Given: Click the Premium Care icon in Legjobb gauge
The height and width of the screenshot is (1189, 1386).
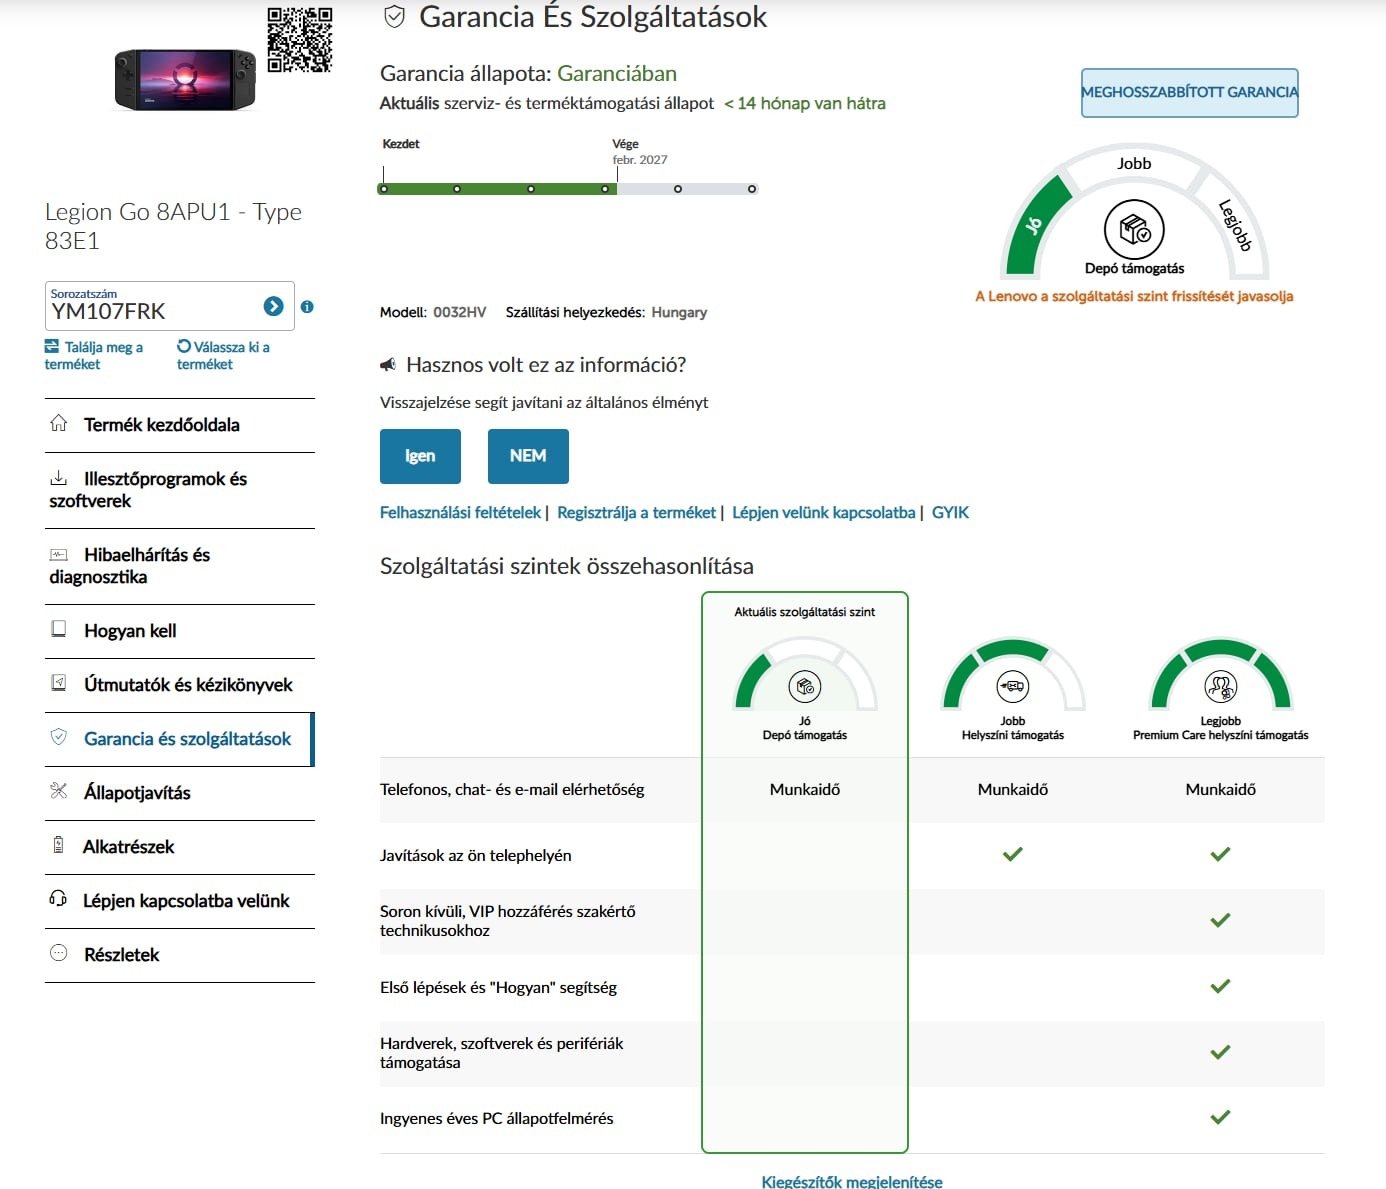Looking at the screenshot, I should pyautogui.click(x=1221, y=686).
